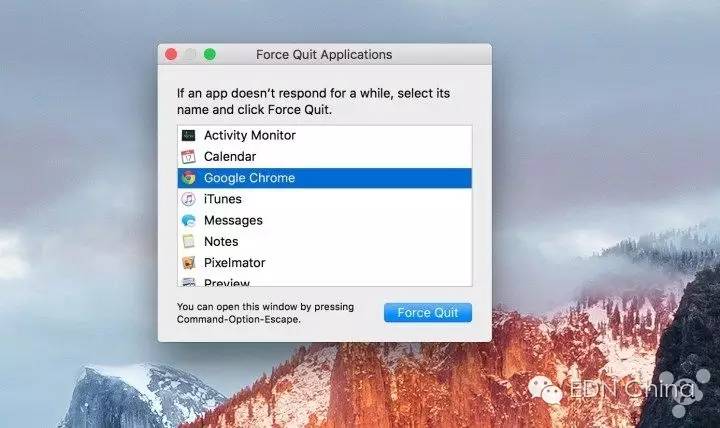Pick the Pixelmator entry
This screenshot has height=428, width=720.
pos(324,263)
